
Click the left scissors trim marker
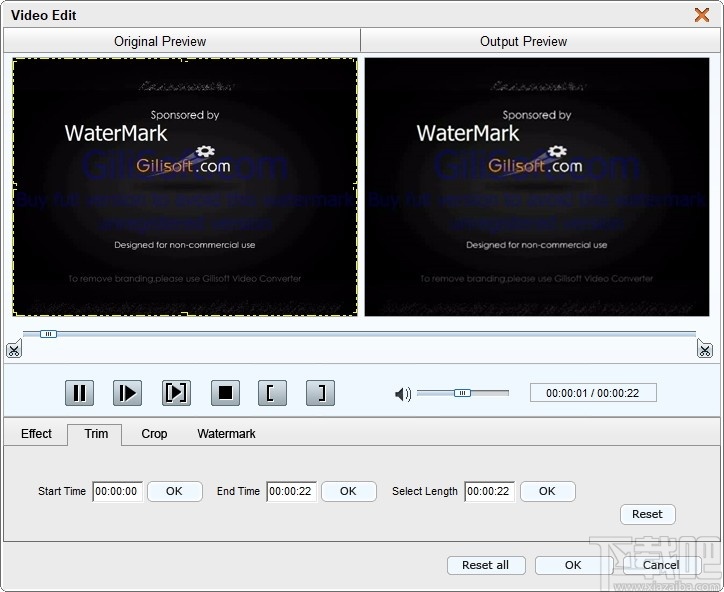14,349
